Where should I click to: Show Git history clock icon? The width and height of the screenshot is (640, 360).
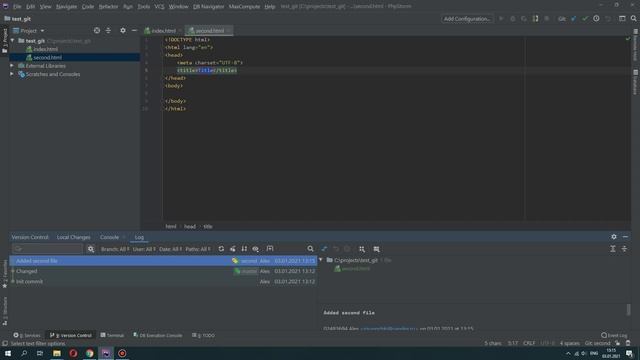596,19
